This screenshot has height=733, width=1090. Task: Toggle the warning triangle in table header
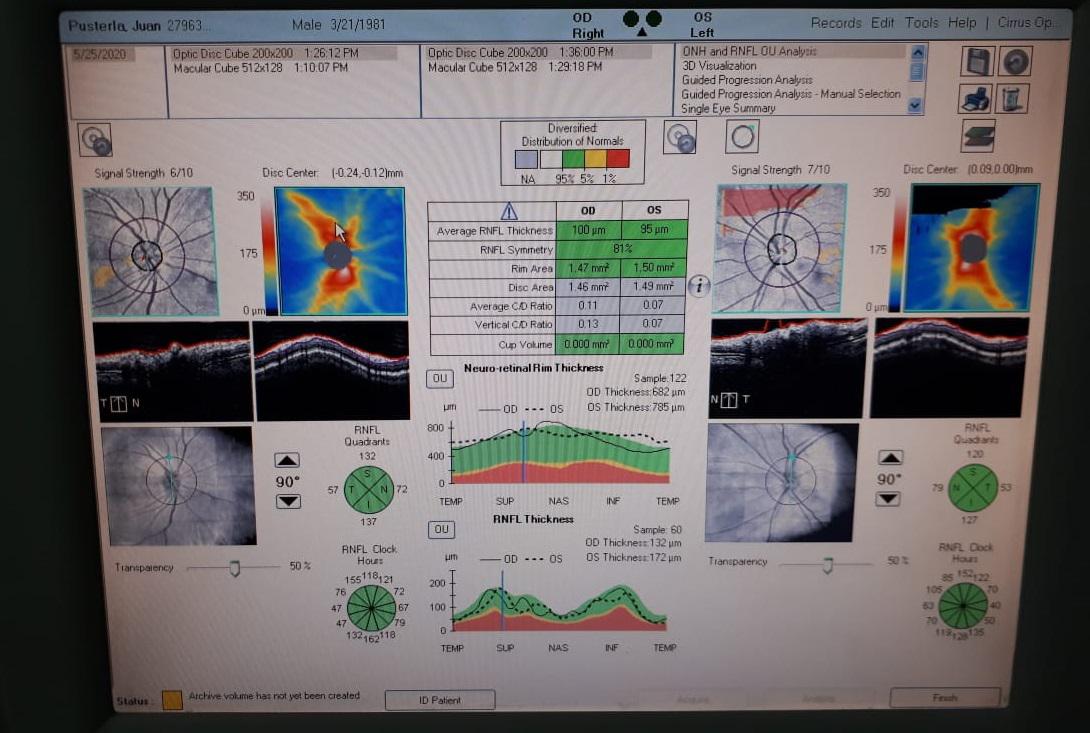coord(509,211)
